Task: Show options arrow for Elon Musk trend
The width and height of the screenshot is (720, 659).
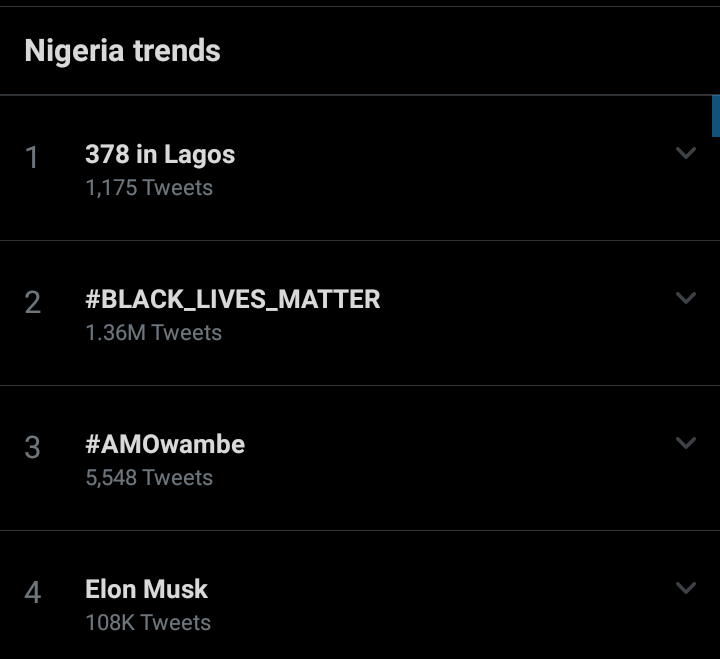Action: pos(685,588)
